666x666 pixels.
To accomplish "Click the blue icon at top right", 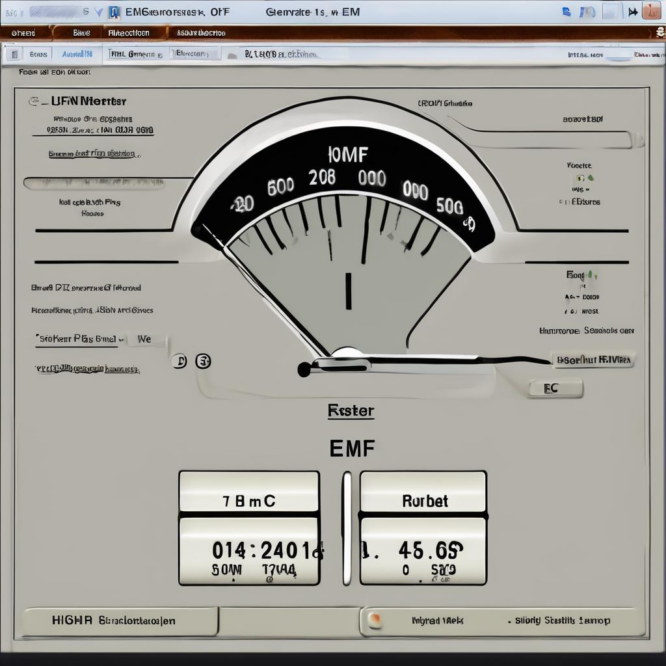I will (x=567, y=12).
